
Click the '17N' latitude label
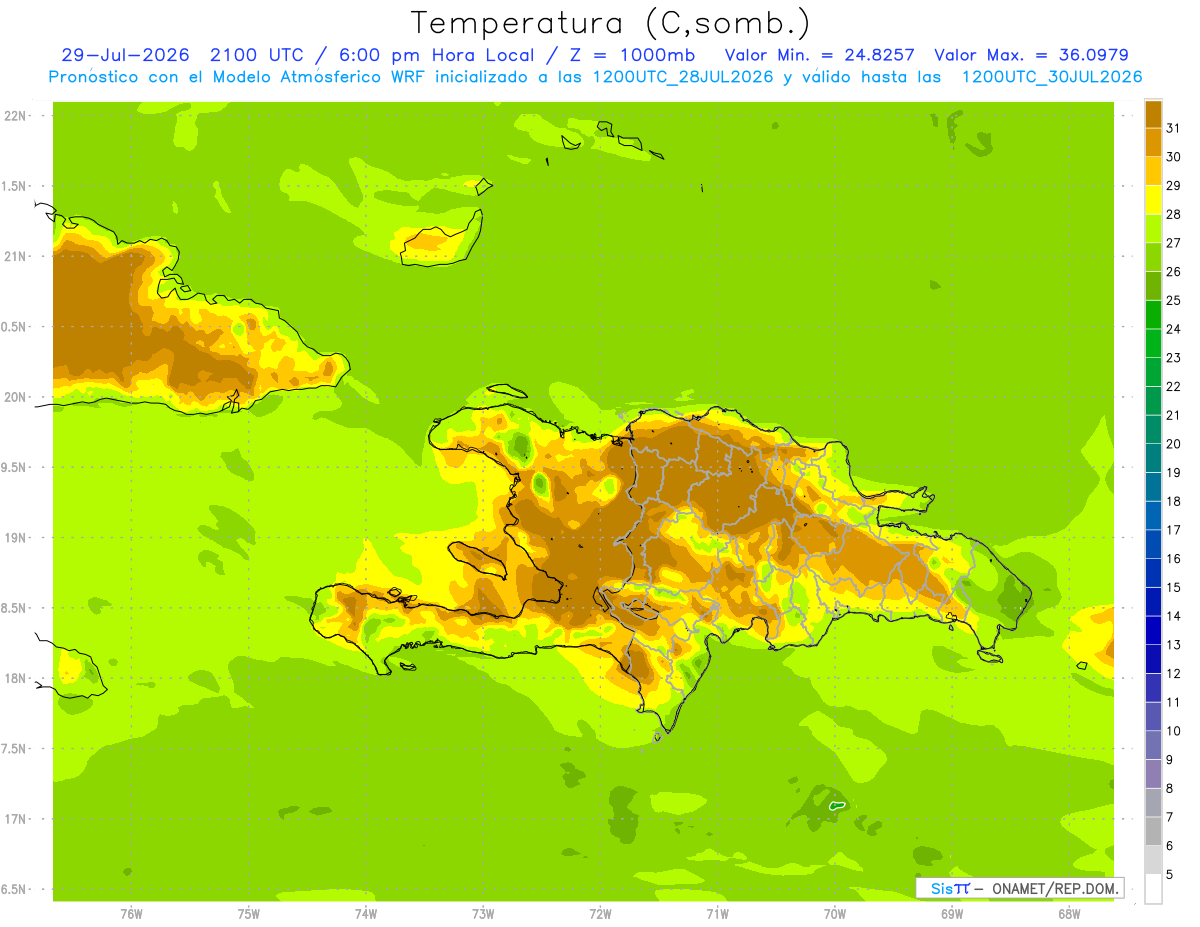pos(16,819)
